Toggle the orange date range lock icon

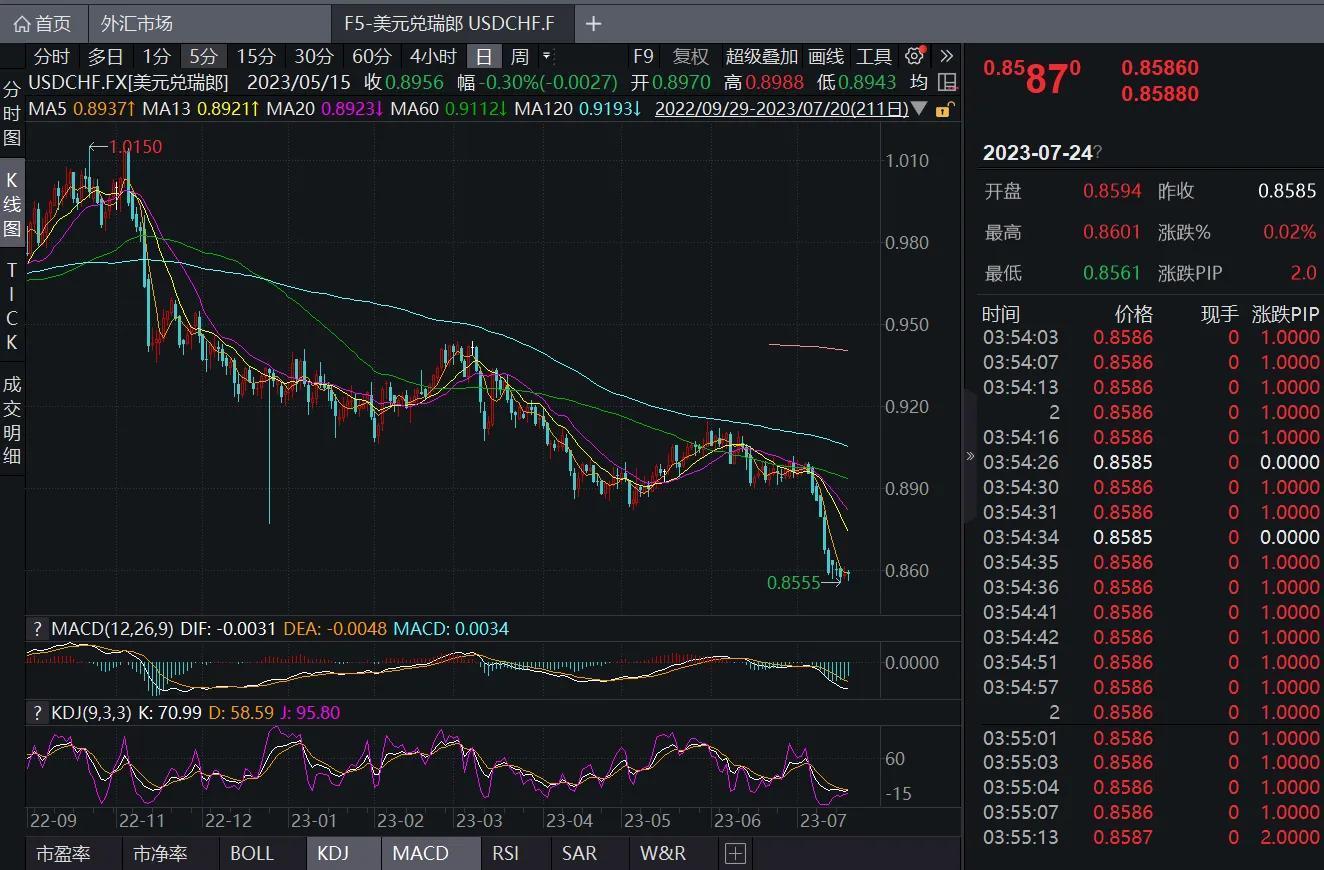tap(942, 109)
